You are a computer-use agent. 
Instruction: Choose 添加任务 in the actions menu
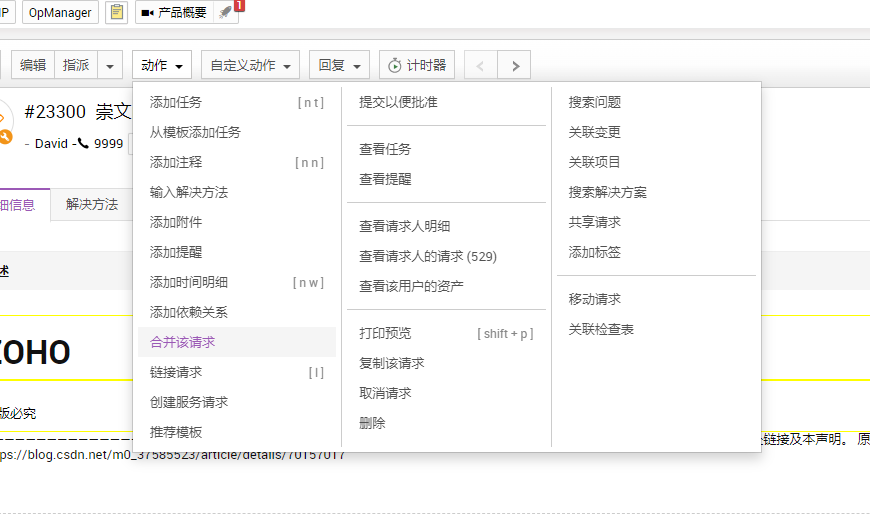coord(176,102)
